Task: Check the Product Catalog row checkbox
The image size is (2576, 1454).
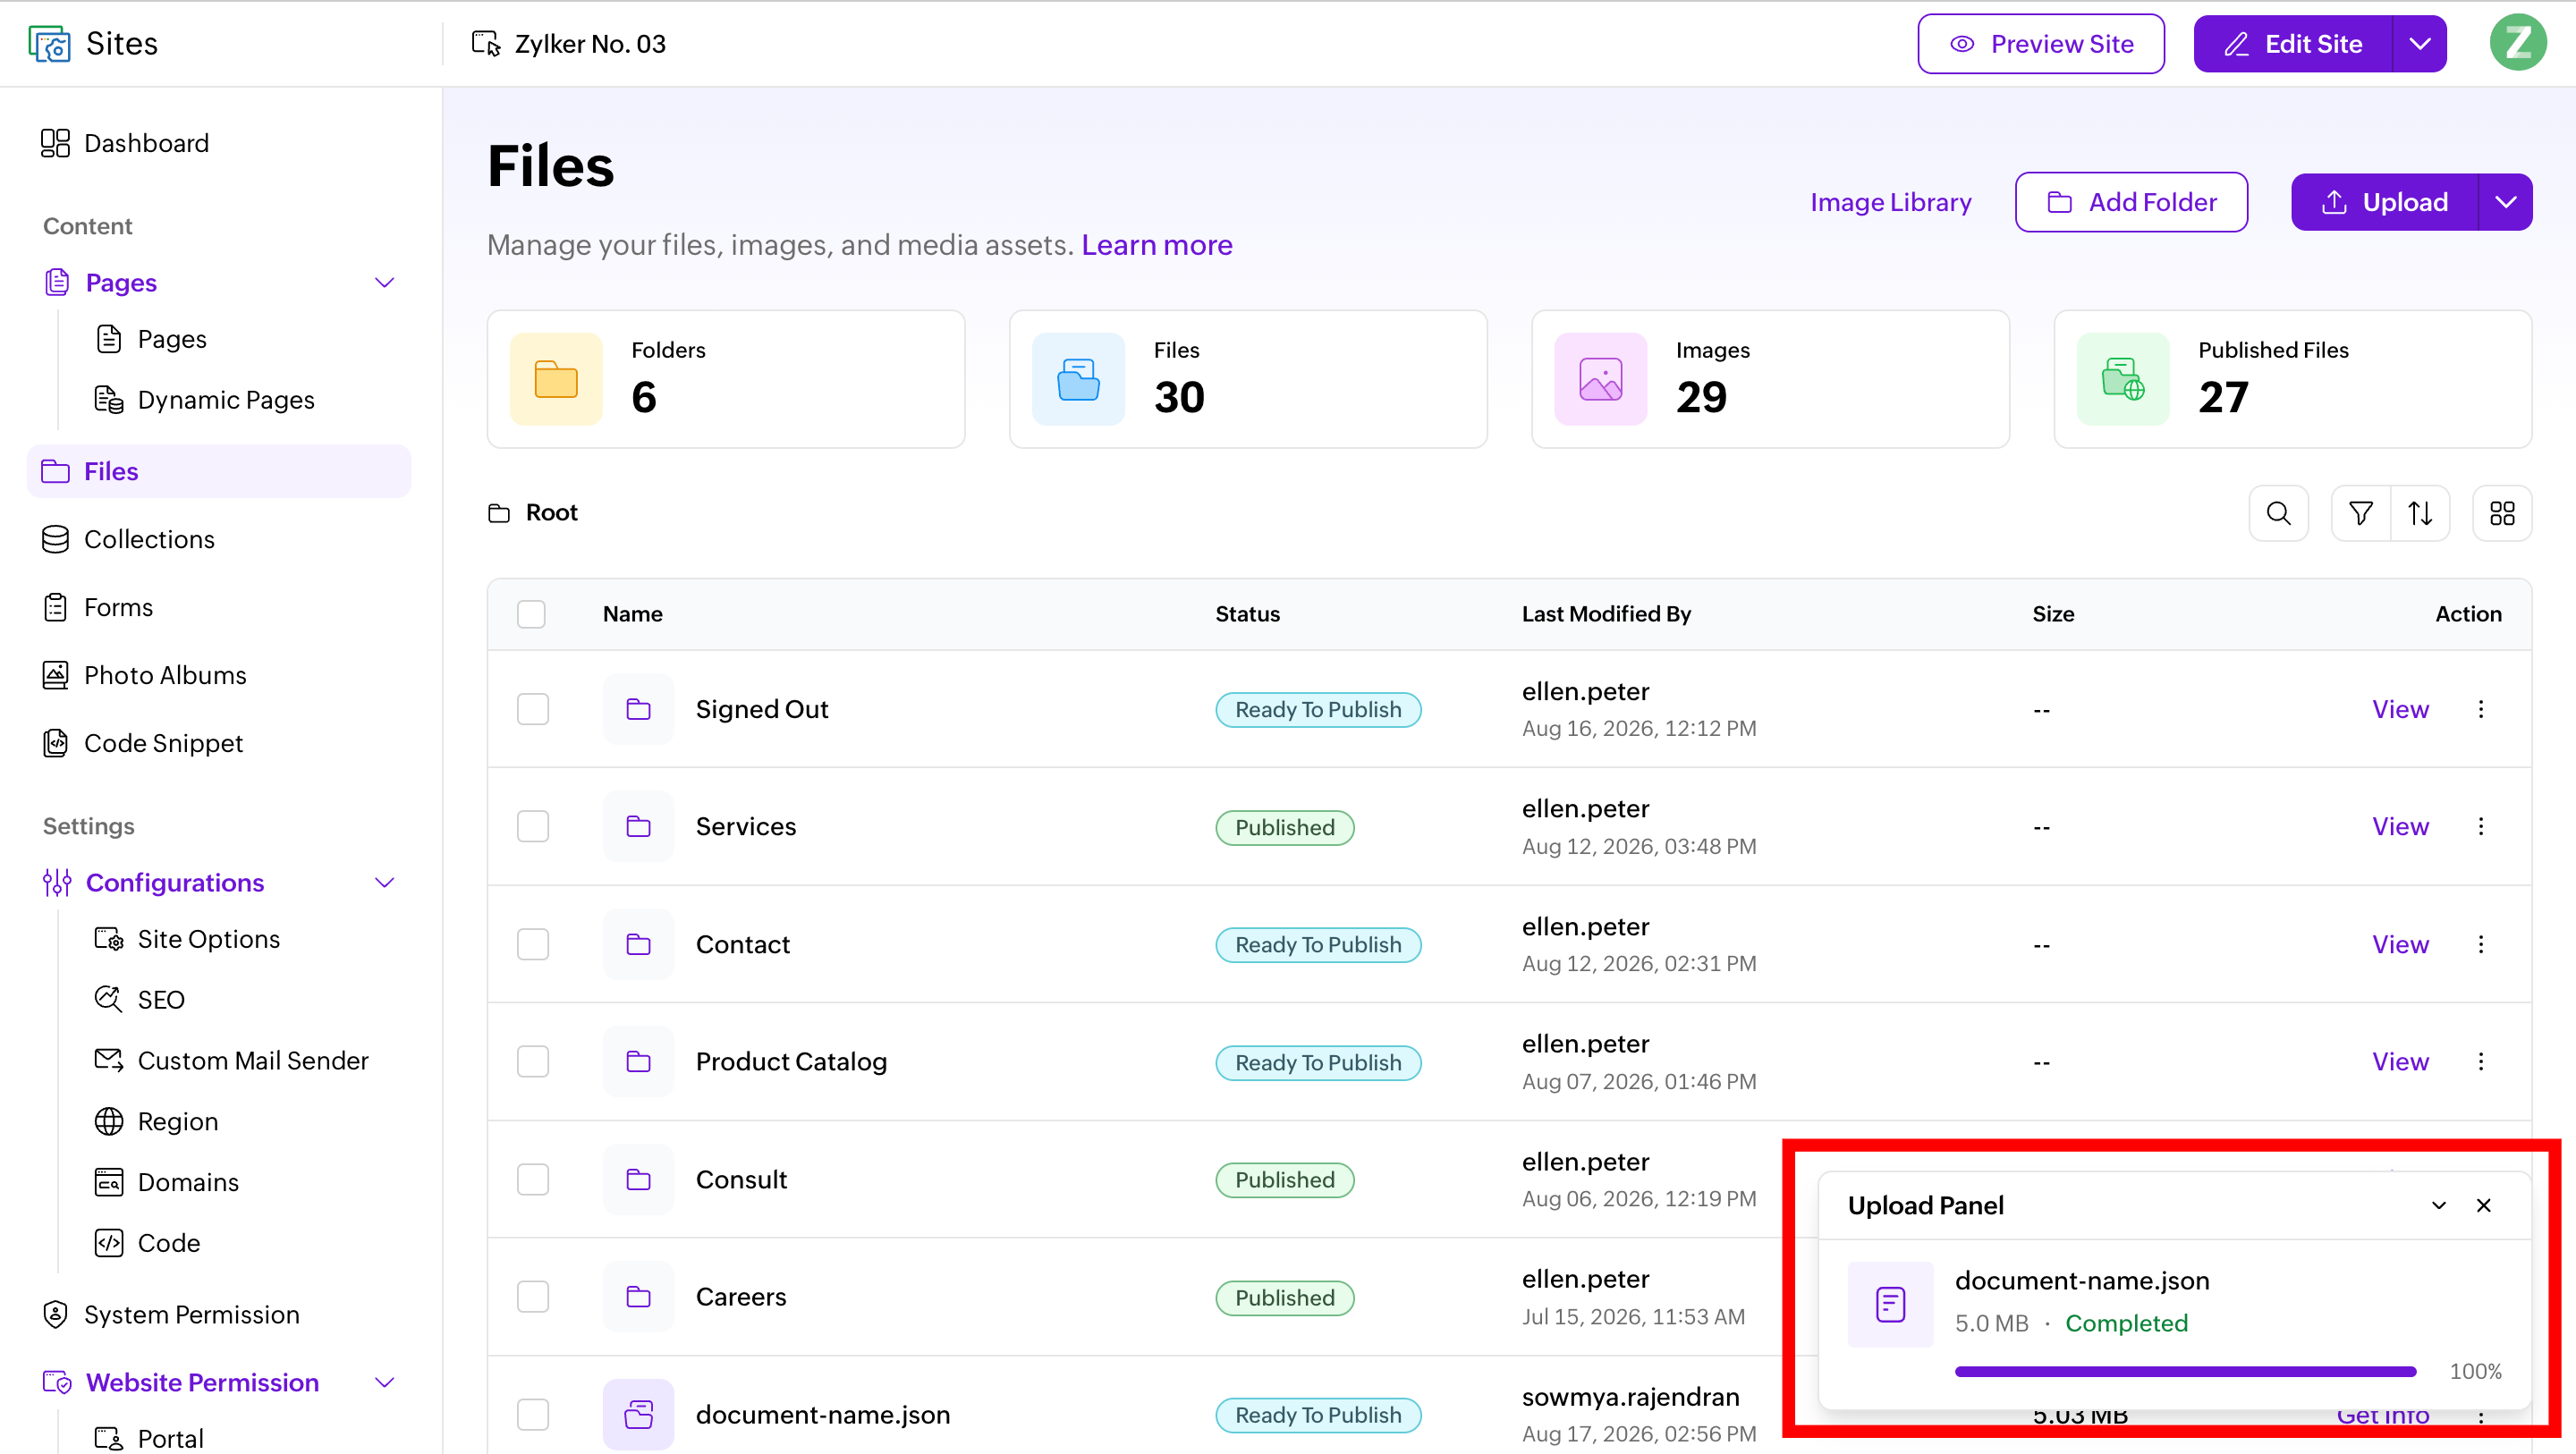Action: 533,1061
